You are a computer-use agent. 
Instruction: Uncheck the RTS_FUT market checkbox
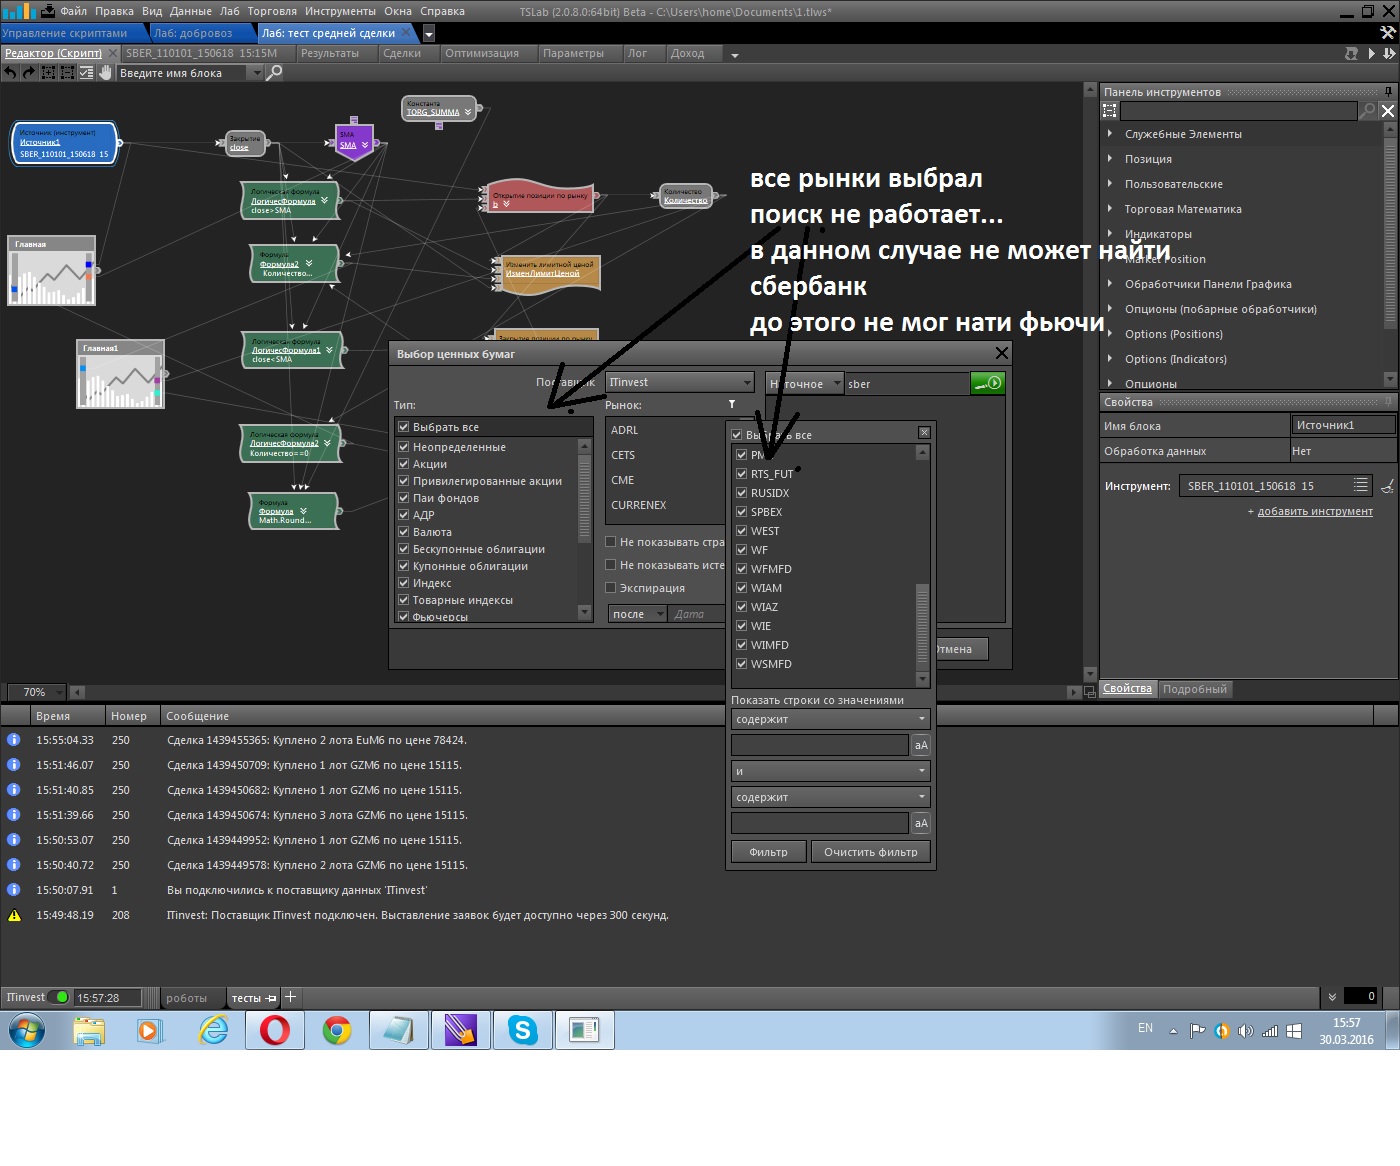point(742,474)
